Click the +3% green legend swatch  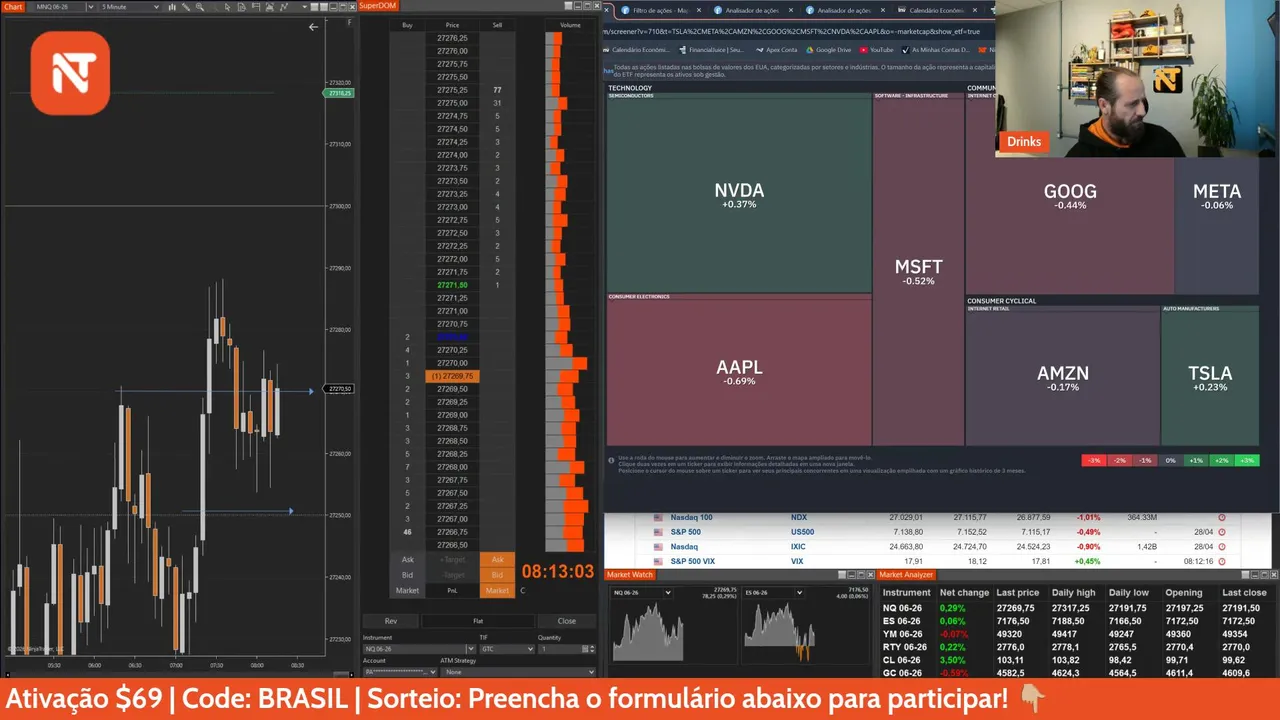coord(1246,461)
